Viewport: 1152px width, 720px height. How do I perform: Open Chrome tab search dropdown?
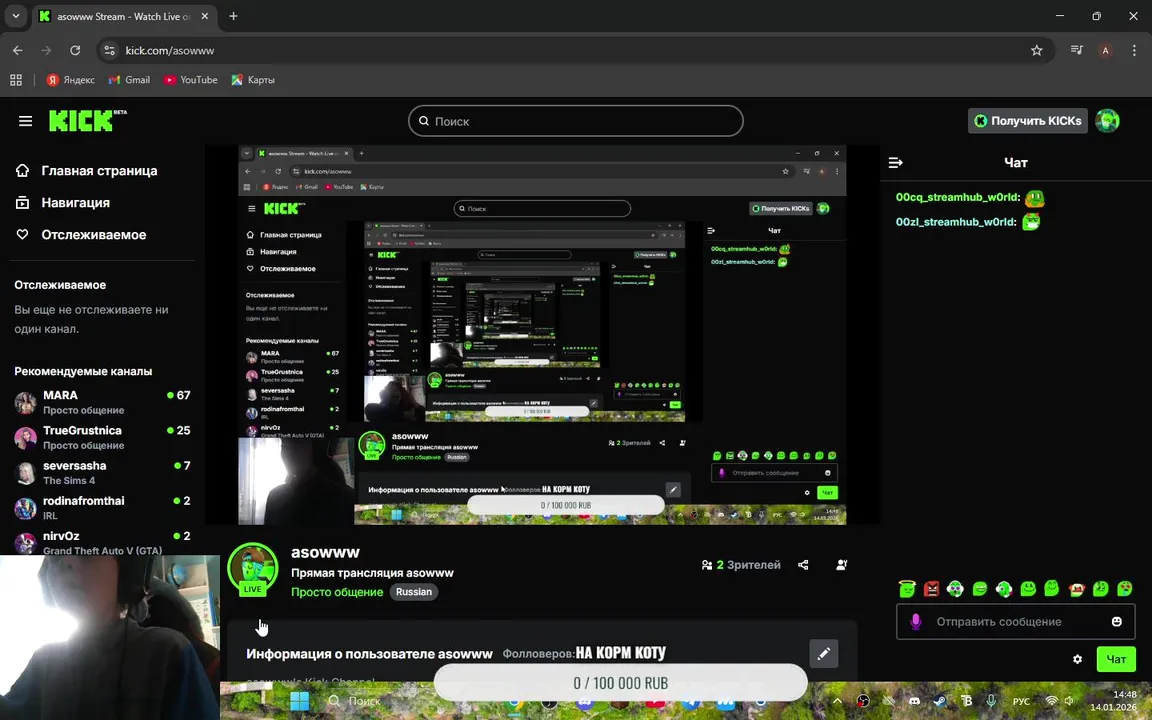tap(15, 16)
